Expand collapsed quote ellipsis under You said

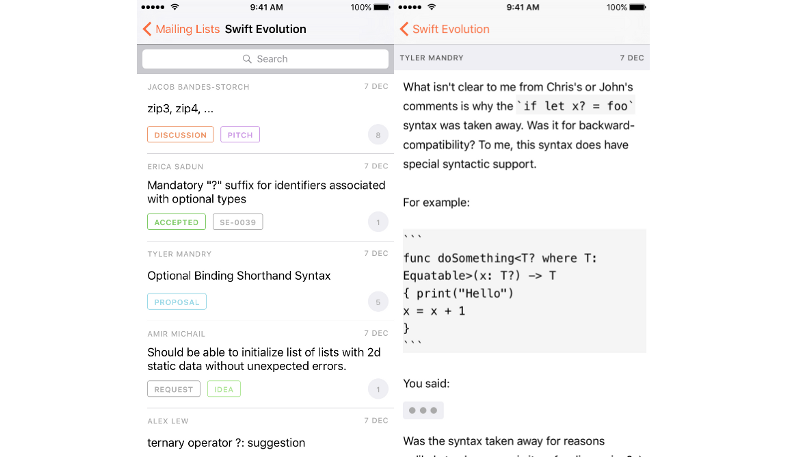423,410
